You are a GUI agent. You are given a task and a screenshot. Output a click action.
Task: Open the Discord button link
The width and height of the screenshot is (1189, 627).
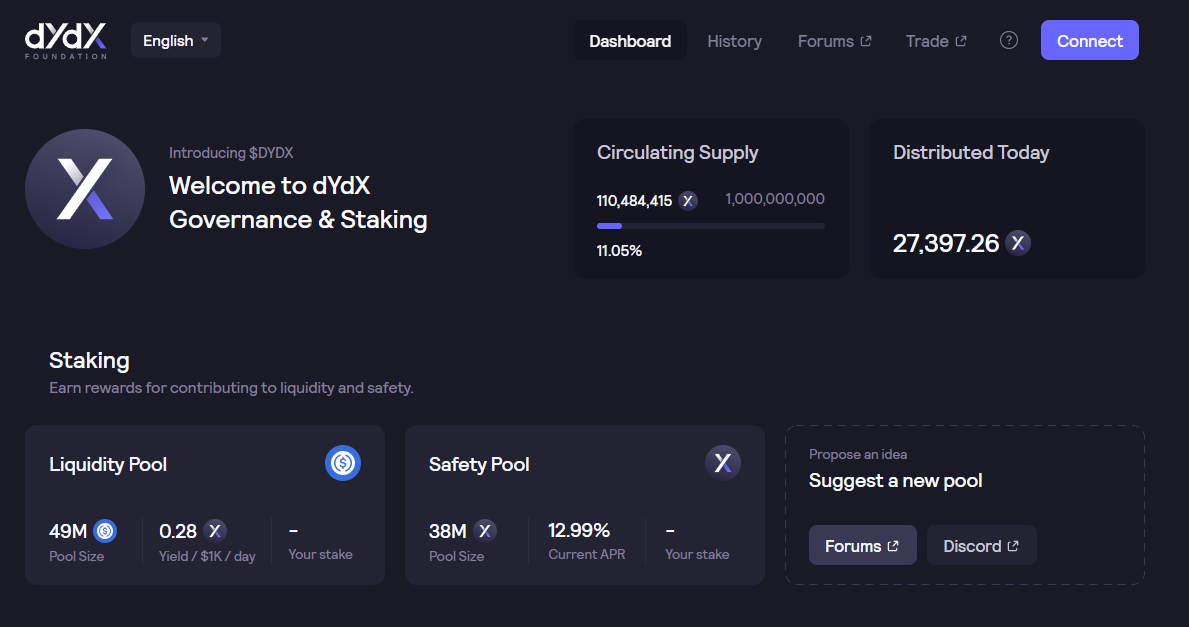tap(981, 546)
